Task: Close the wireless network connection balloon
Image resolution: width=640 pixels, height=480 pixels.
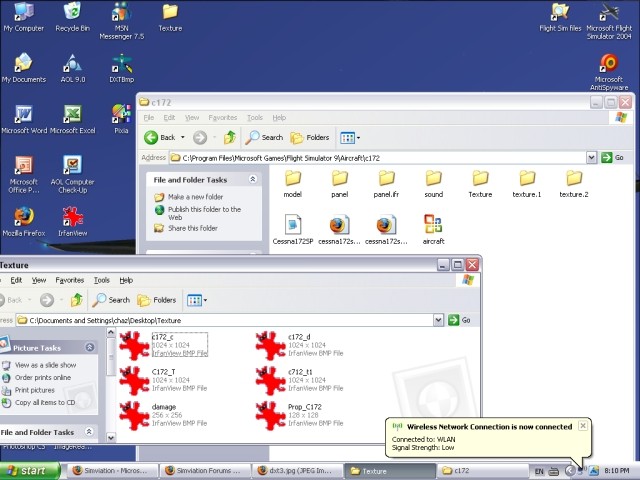Action: (583, 426)
